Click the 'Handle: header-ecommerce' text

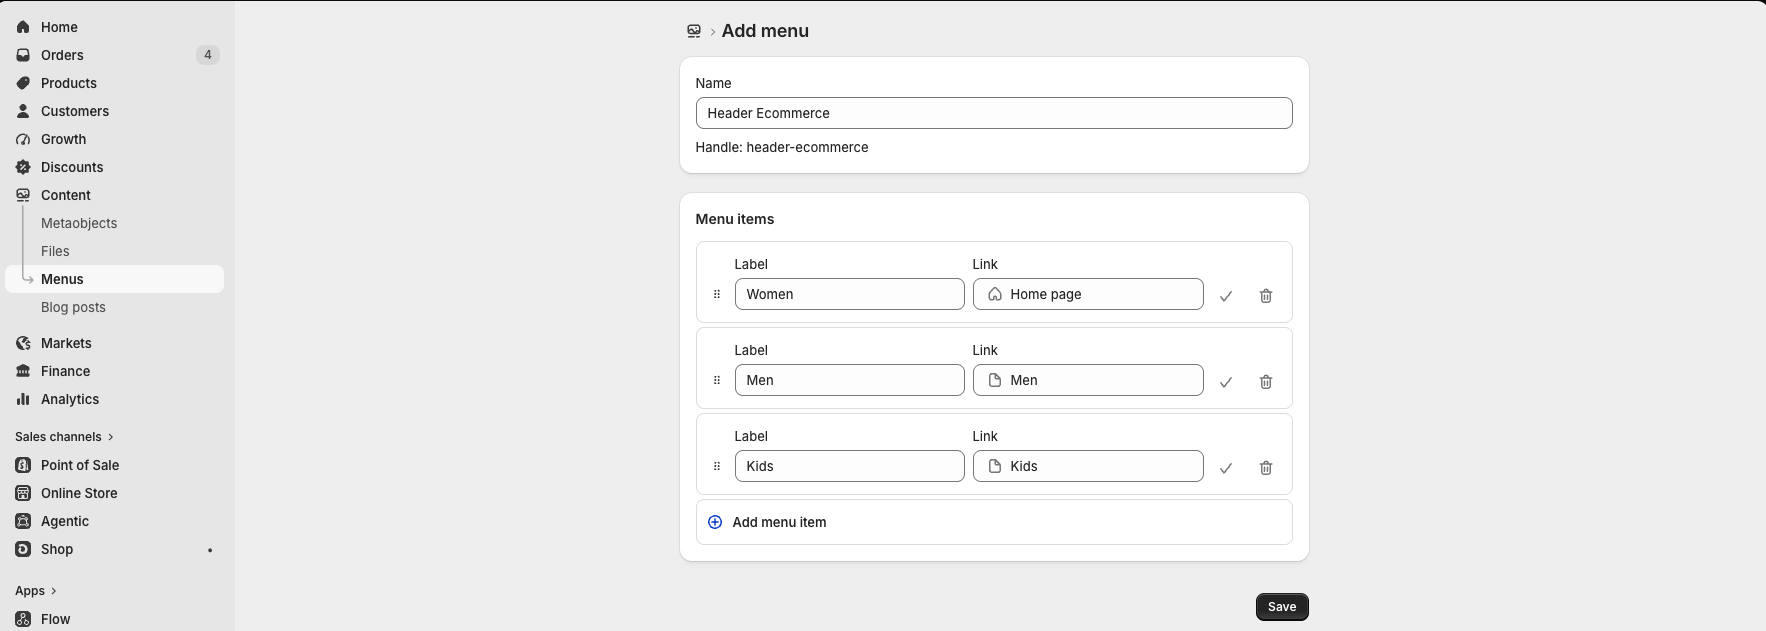782,147
